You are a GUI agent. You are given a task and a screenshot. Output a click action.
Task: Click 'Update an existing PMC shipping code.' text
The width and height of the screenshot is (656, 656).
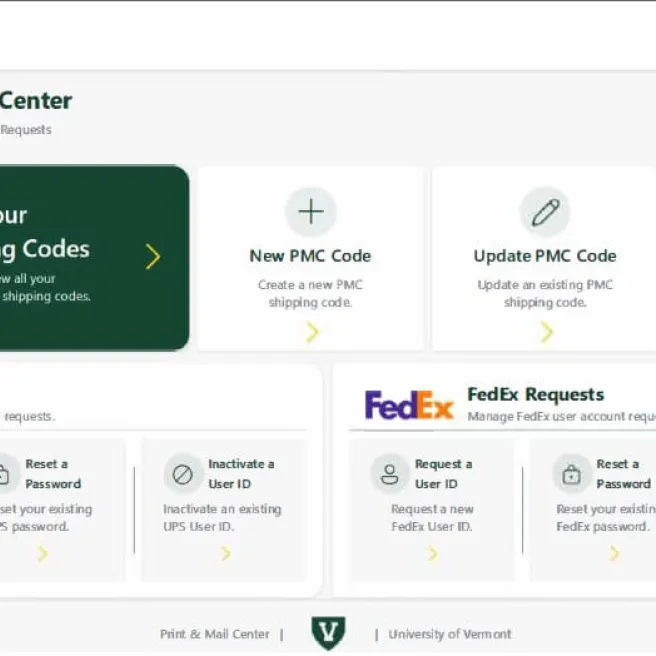pos(545,293)
